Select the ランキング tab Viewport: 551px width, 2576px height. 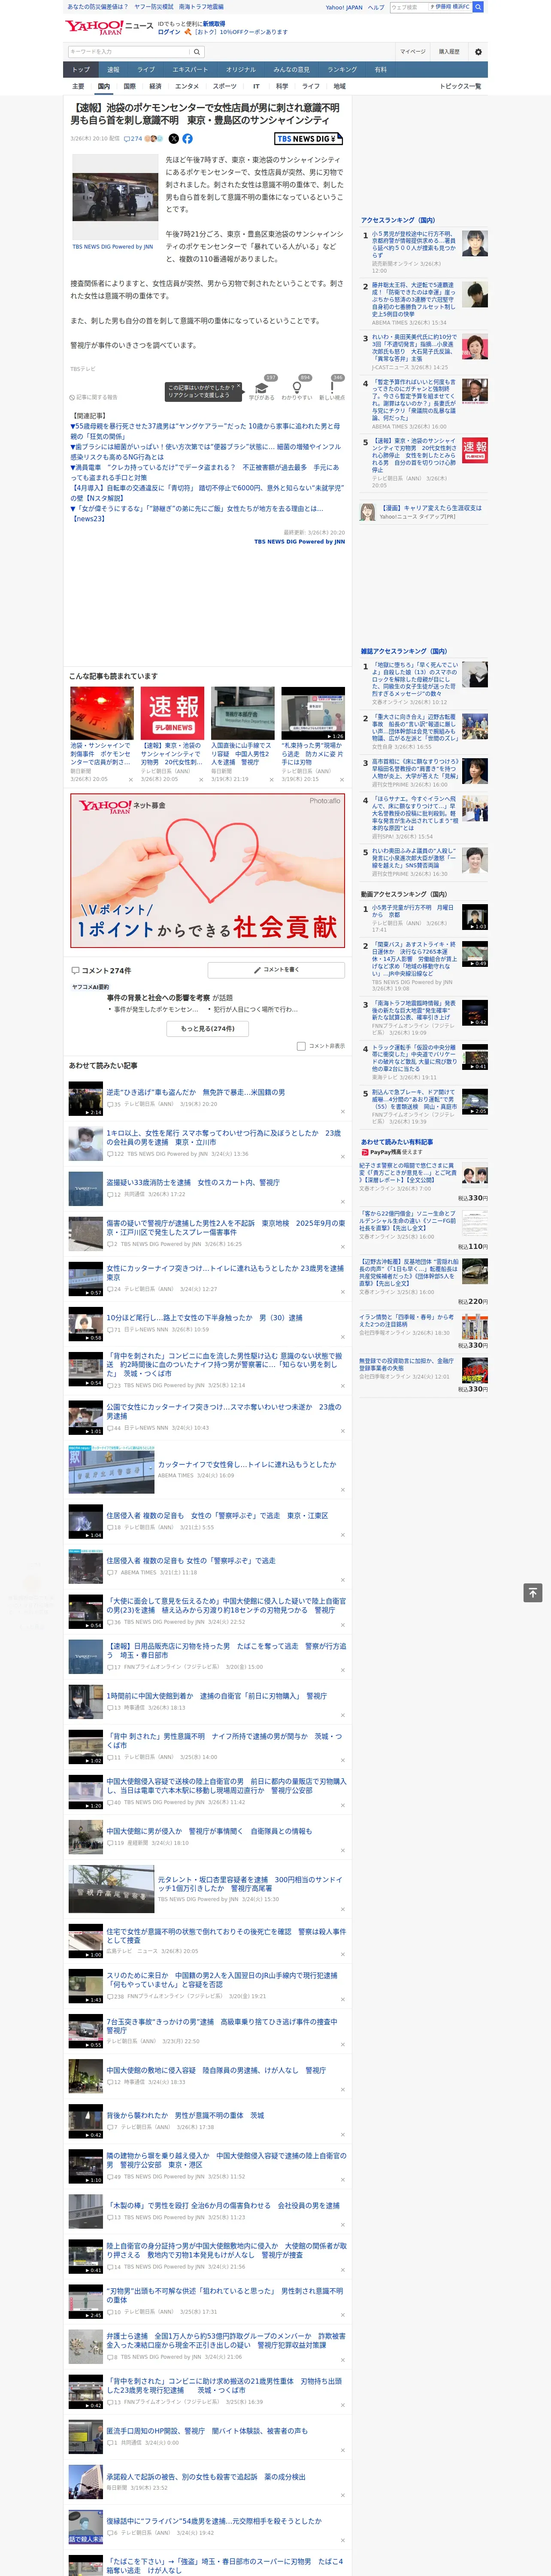coord(342,70)
